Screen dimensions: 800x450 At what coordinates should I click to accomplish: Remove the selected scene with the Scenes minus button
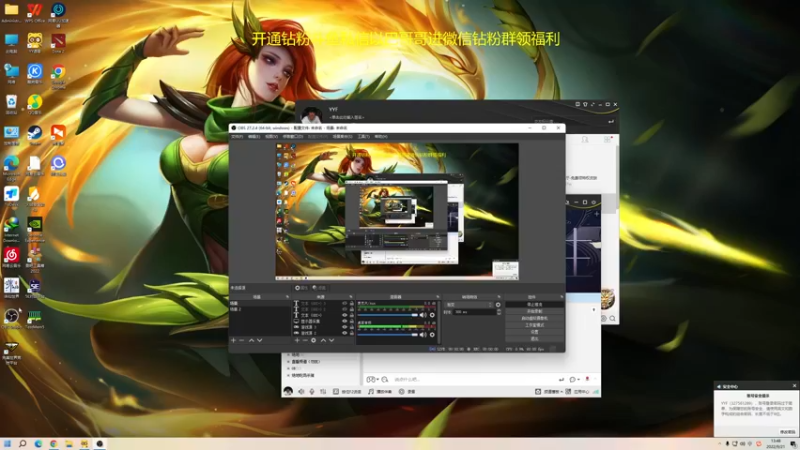(242, 340)
